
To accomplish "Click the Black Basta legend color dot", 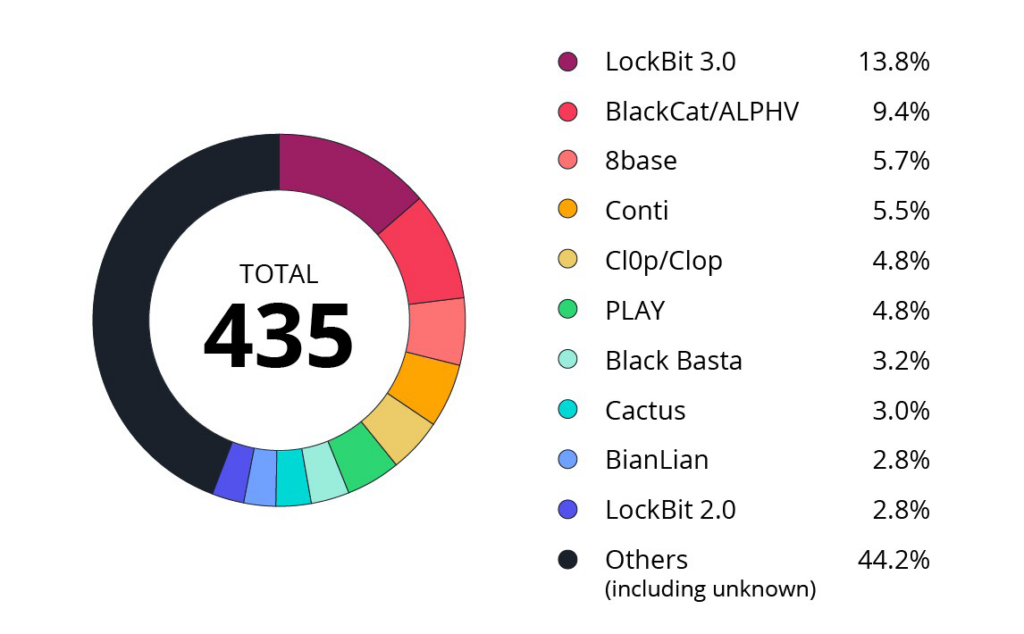I will pos(568,360).
